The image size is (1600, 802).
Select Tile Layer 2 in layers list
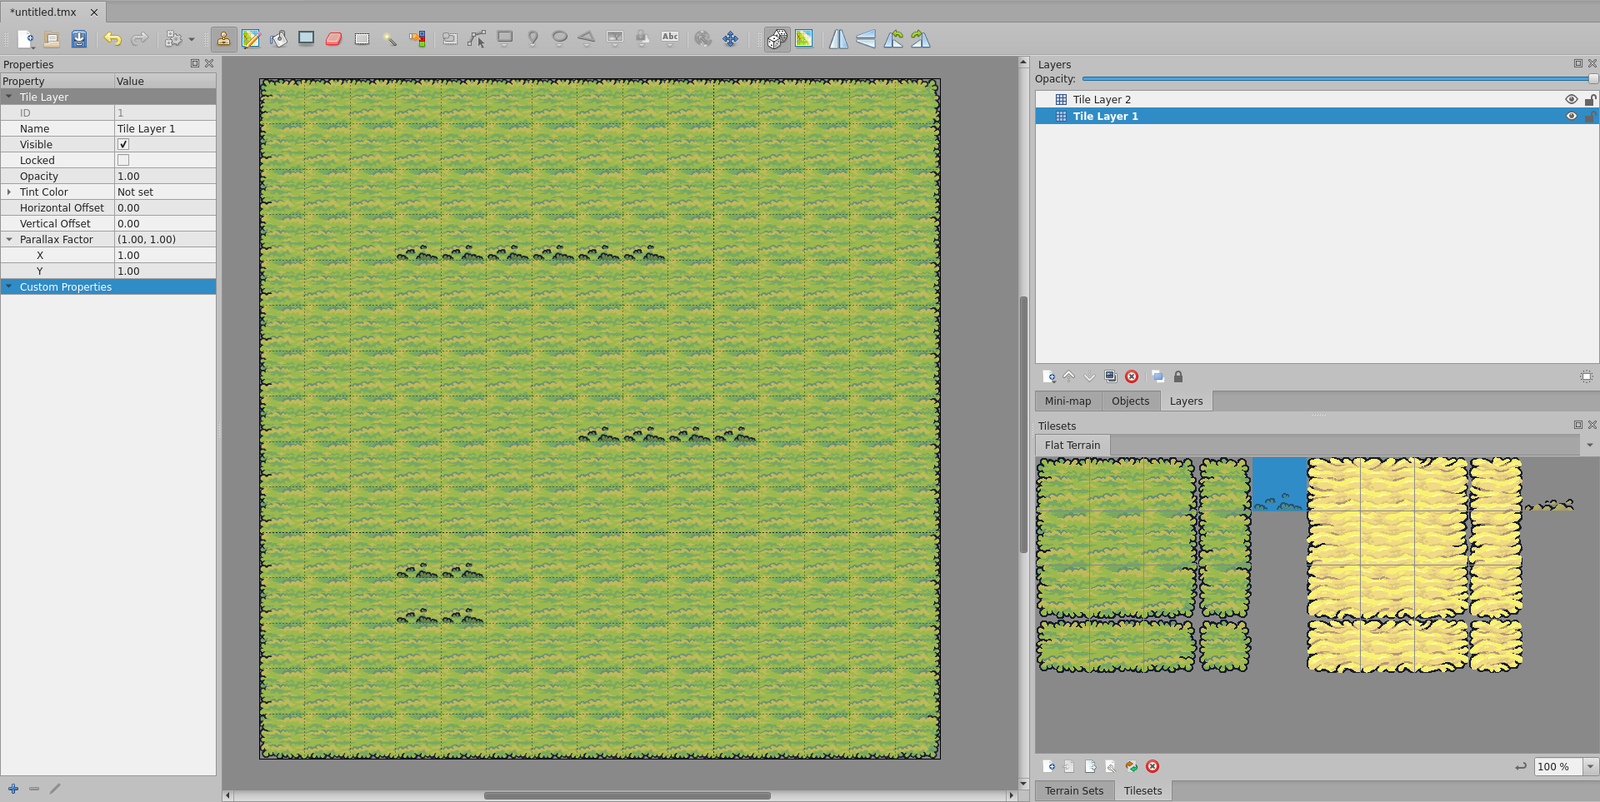(x=1317, y=100)
